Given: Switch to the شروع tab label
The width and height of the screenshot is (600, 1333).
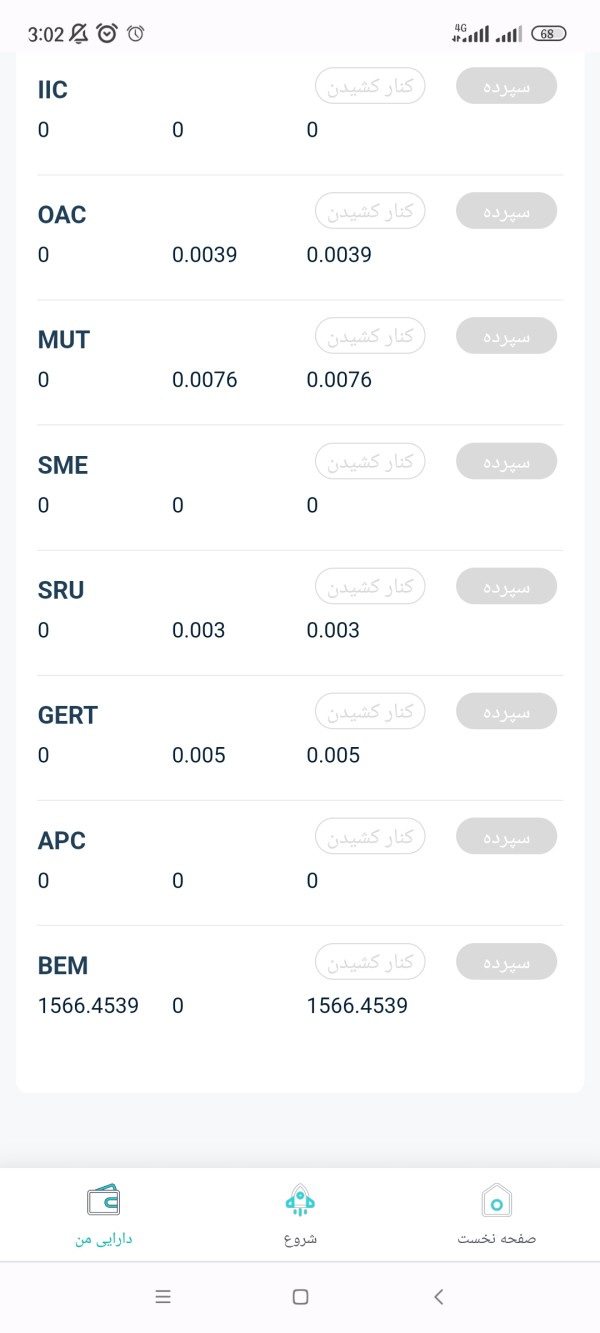Looking at the screenshot, I should point(300,1239).
